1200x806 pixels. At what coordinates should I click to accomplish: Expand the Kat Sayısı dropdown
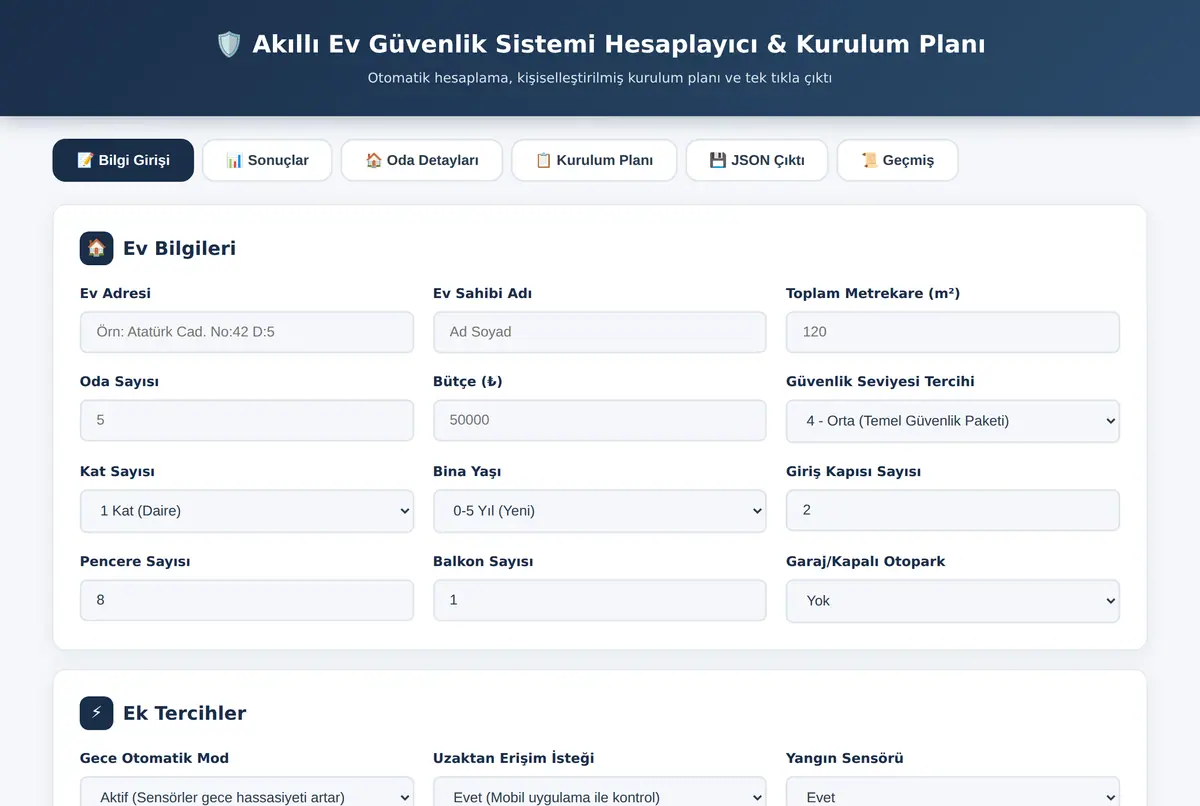tap(247, 511)
